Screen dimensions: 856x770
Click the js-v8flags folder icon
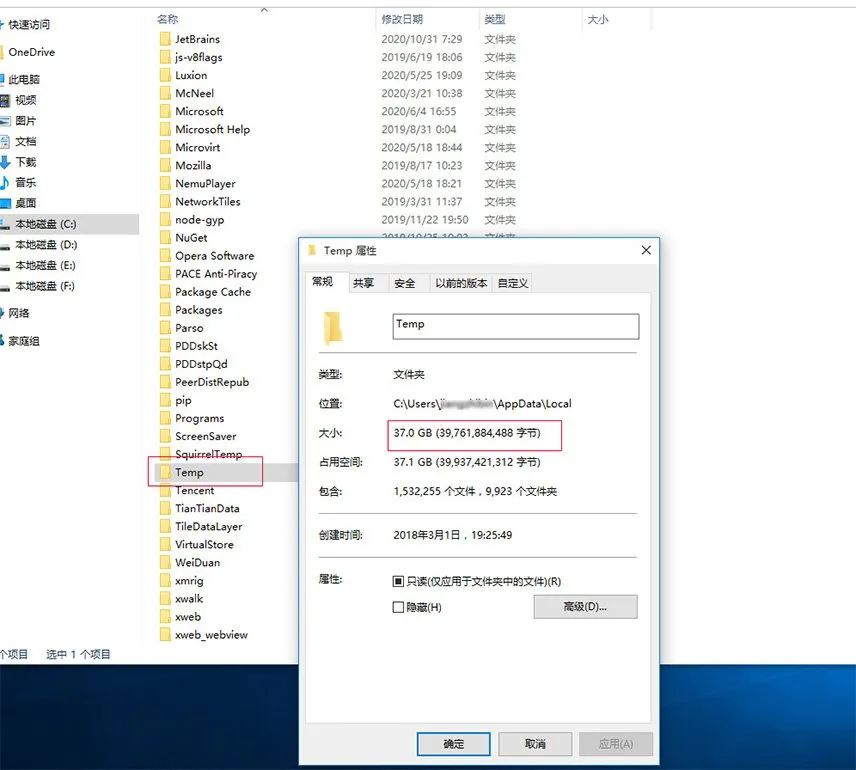(x=165, y=57)
